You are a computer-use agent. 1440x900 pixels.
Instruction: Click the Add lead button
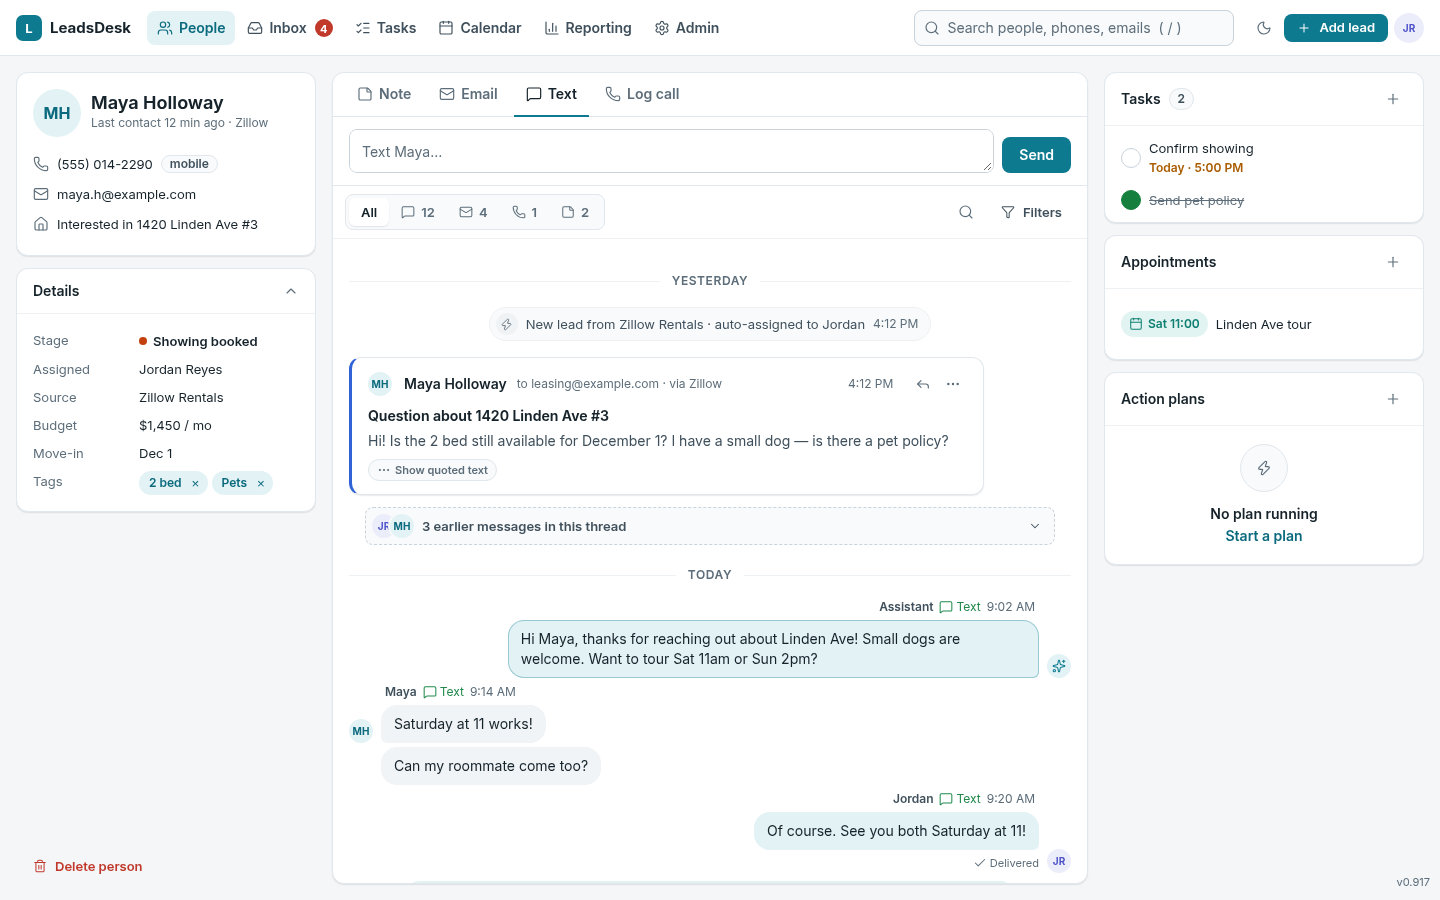coord(1336,28)
